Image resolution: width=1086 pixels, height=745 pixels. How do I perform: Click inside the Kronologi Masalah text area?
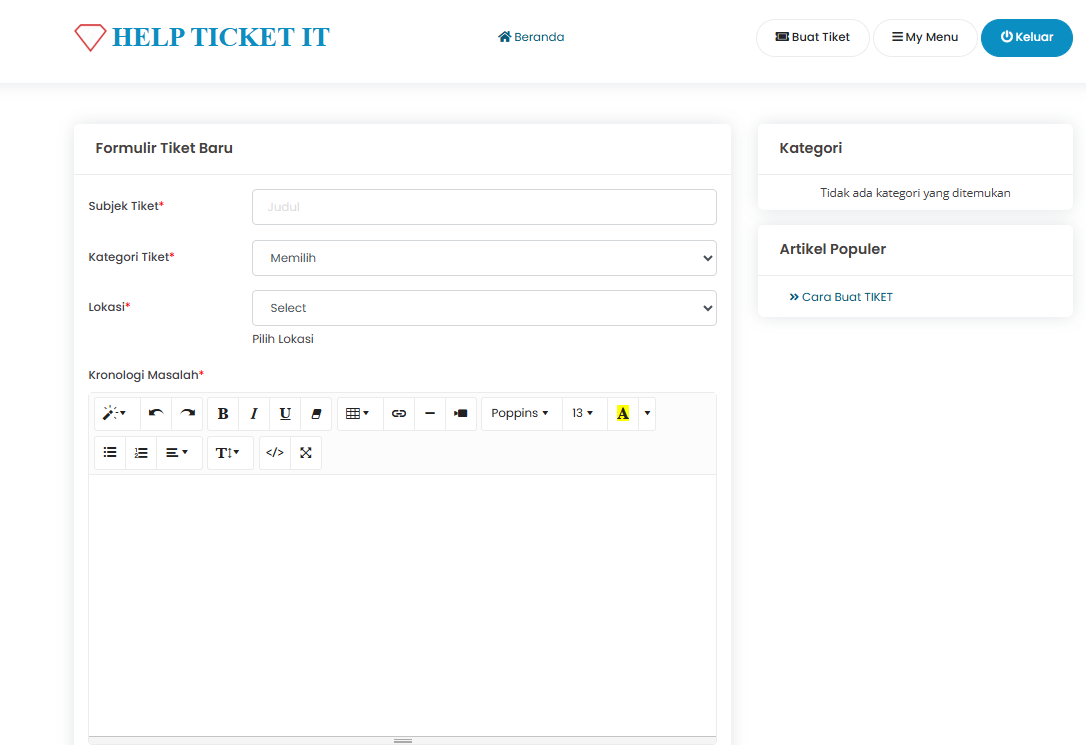pyautogui.click(x=402, y=605)
